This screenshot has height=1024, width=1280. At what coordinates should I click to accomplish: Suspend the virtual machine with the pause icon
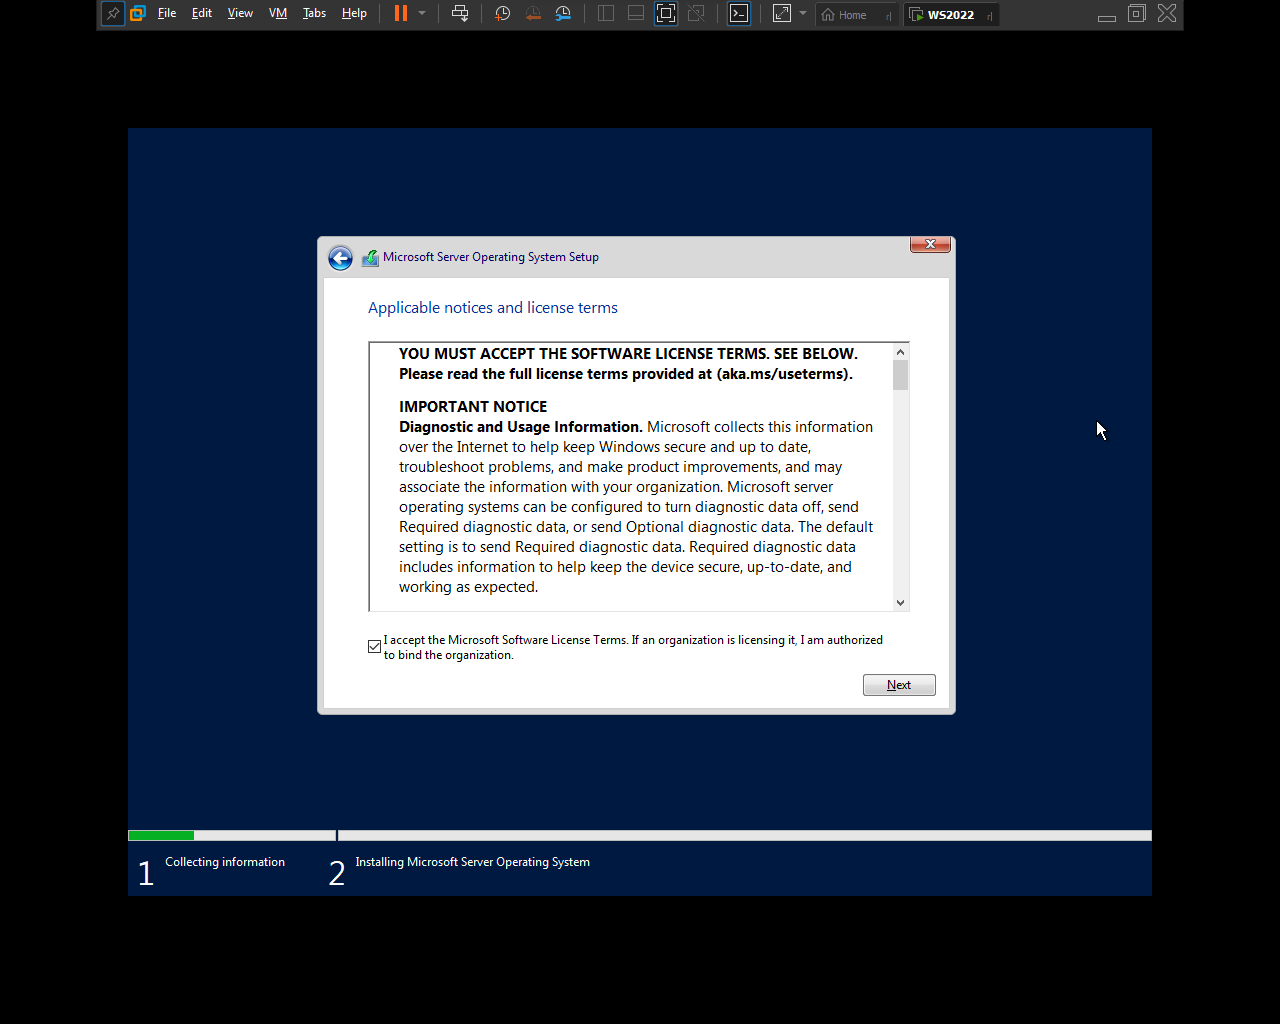pos(403,14)
